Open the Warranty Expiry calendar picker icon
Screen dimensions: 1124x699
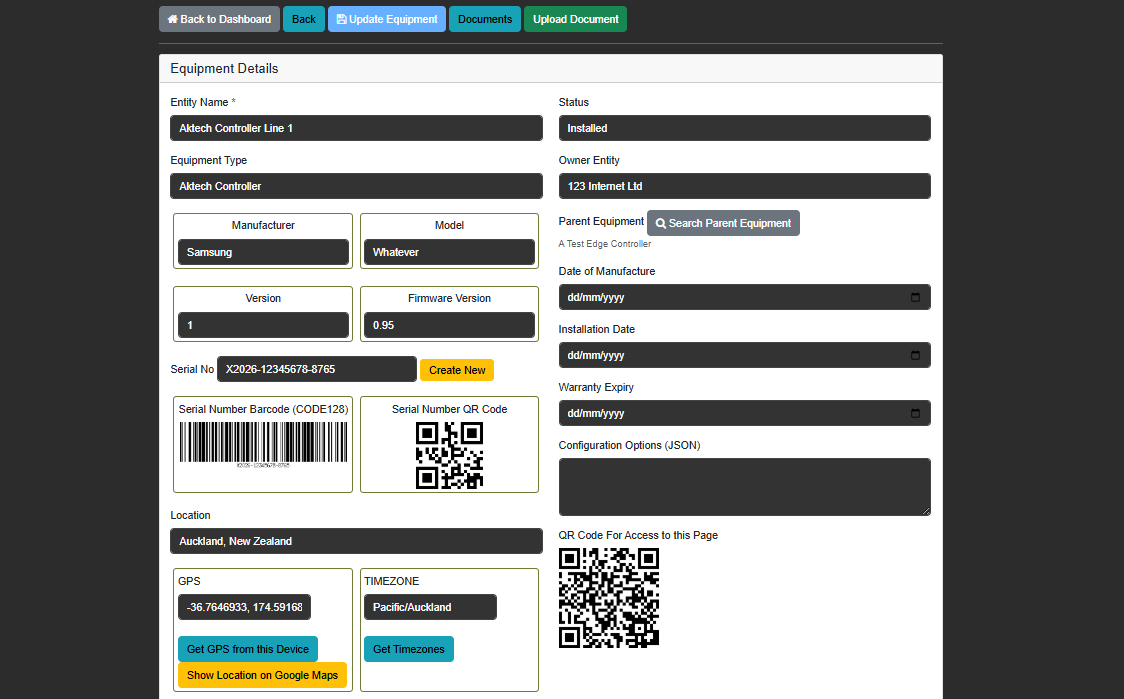(915, 413)
